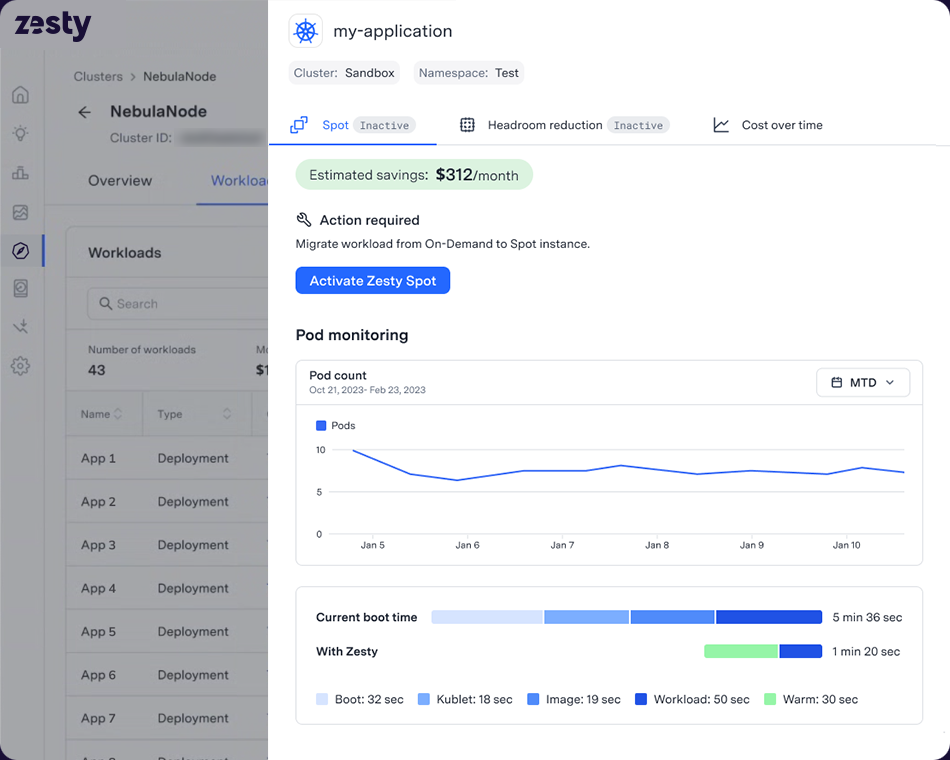Image resolution: width=950 pixels, height=760 pixels.
Task: Click the Workload: 50 sec legend swatch
Action: (x=641, y=699)
